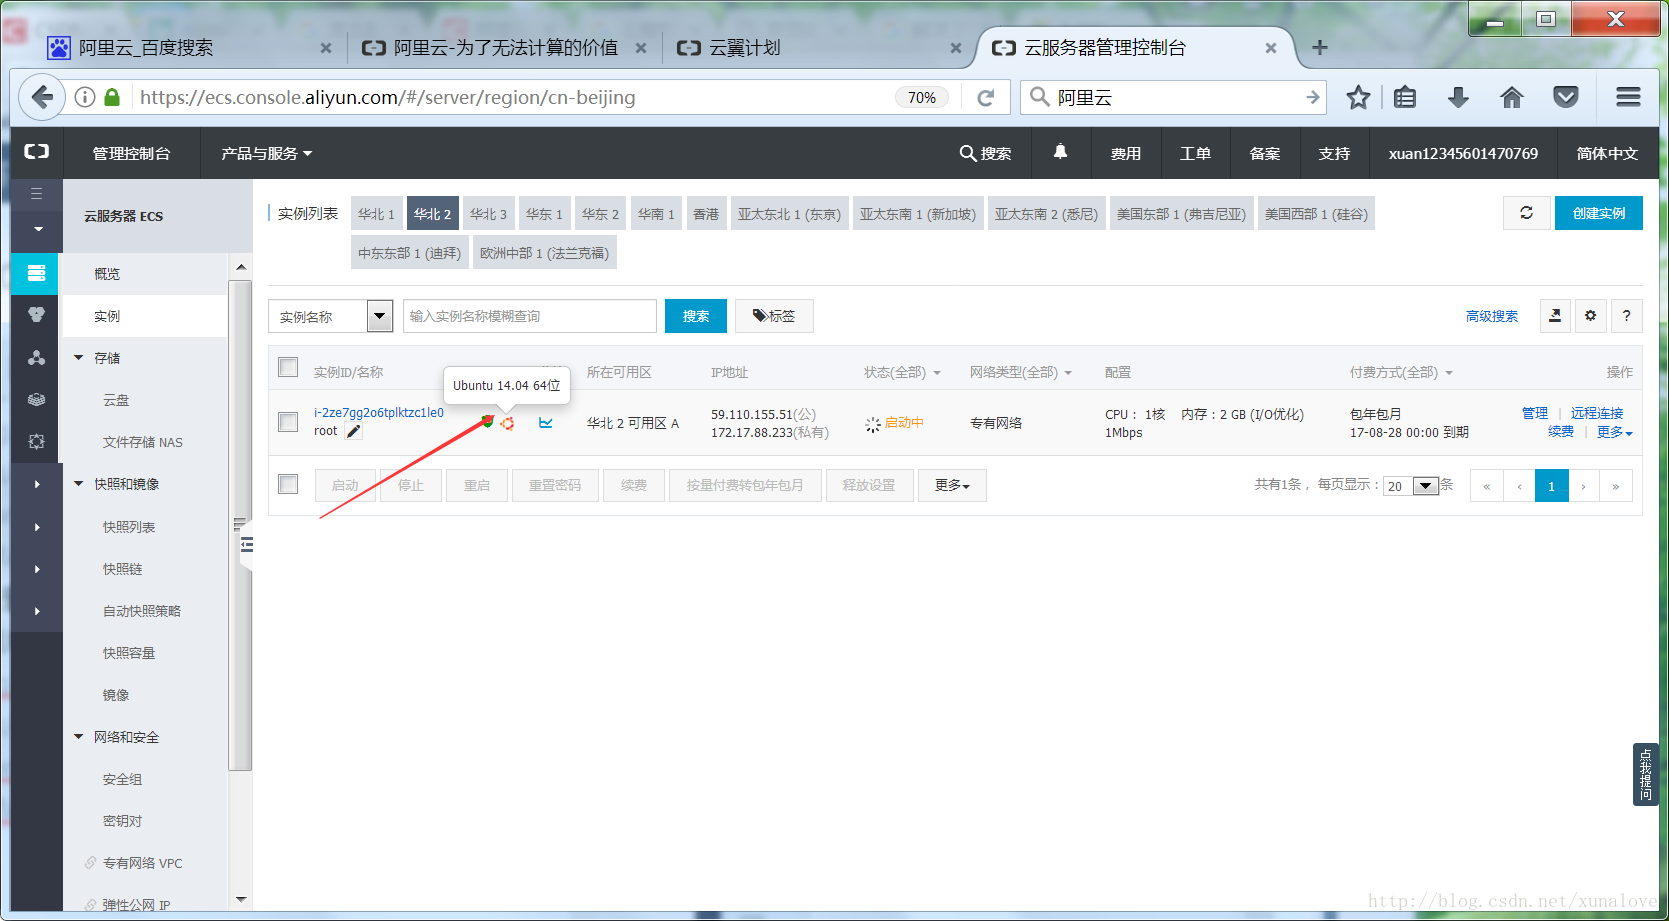Click the 续费 link in instance row
The image size is (1669, 921).
pos(1560,432)
